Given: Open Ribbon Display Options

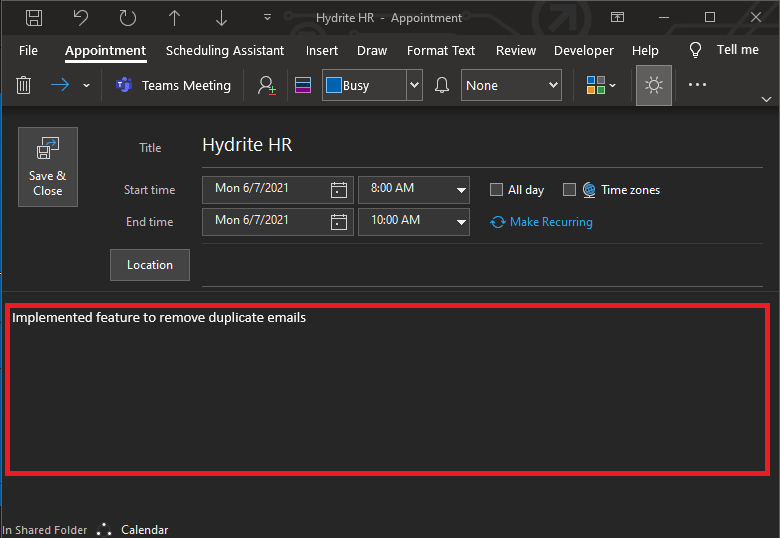Looking at the screenshot, I should pos(617,18).
